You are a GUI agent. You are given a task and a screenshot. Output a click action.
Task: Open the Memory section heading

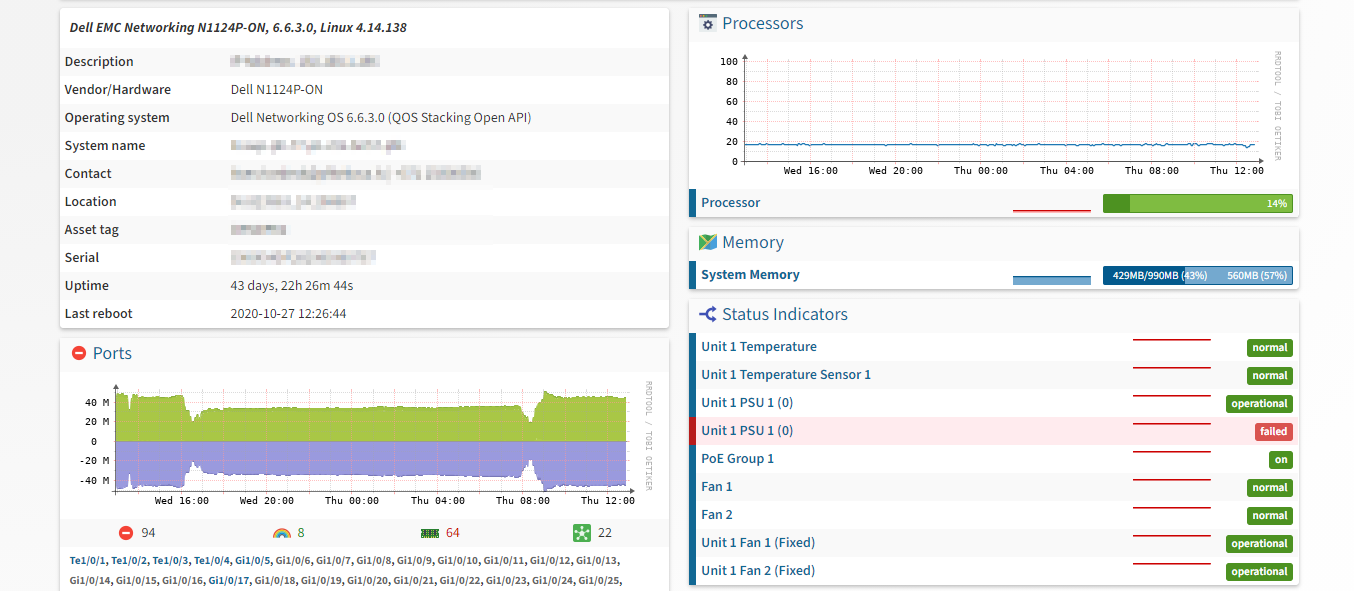pyautogui.click(x=753, y=242)
